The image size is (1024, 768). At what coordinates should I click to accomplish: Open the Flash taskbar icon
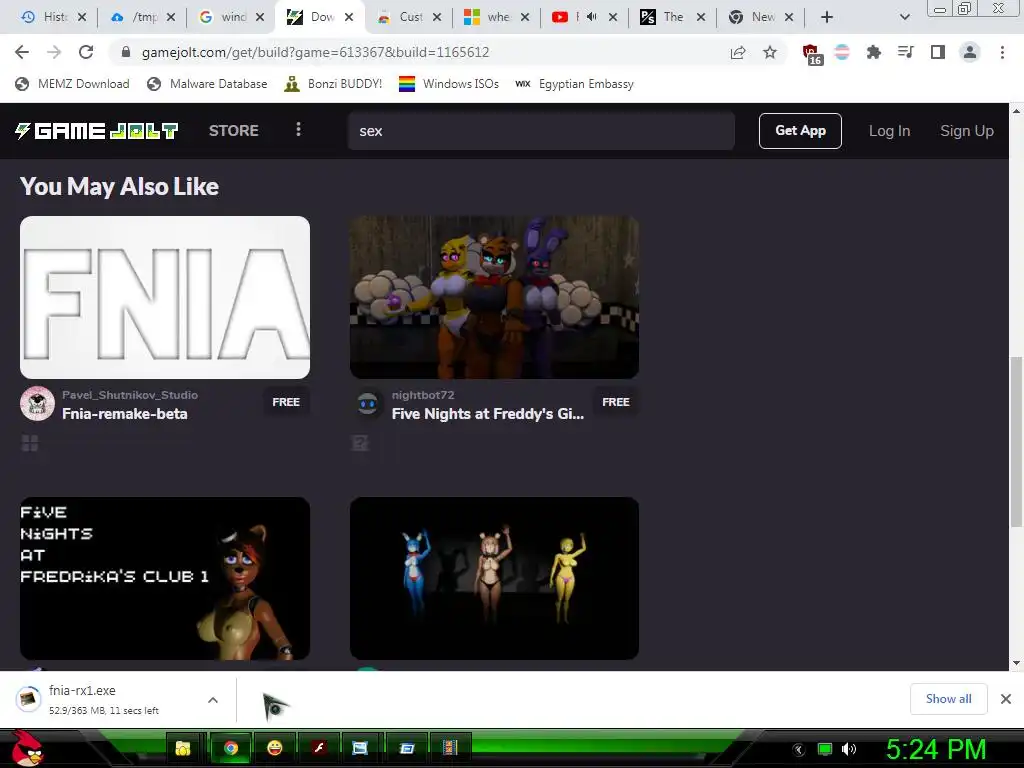click(318, 748)
